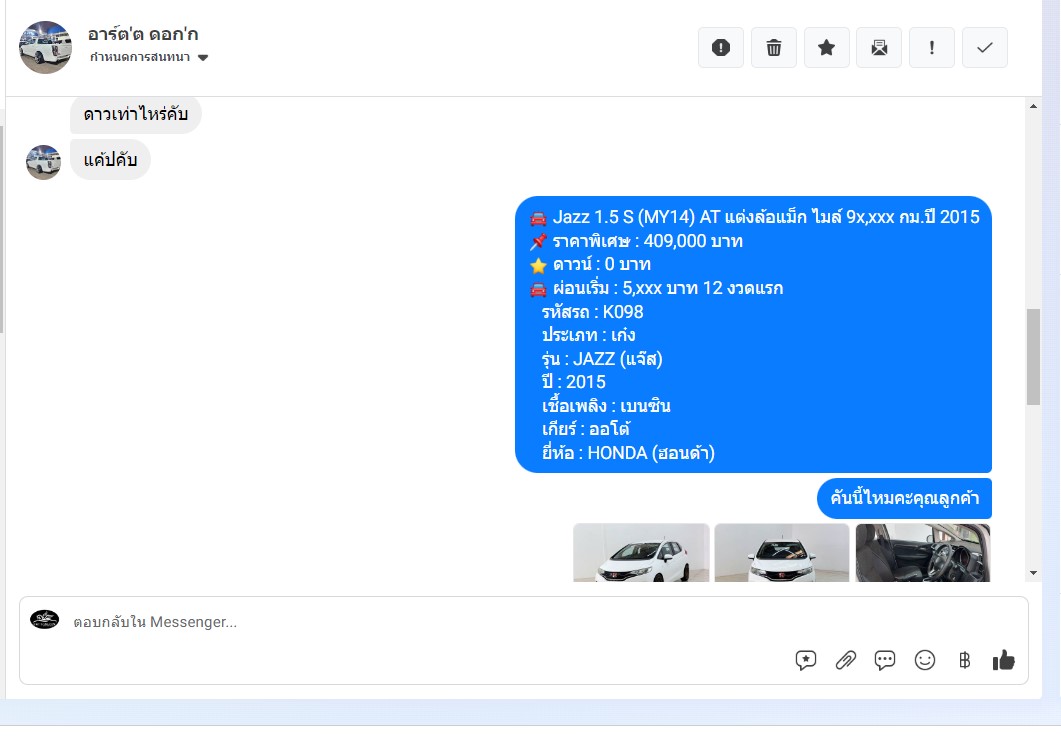Open front-view white Jazz photo thumbnail
This screenshot has width=1061, height=754.
(x=782, y=553)
